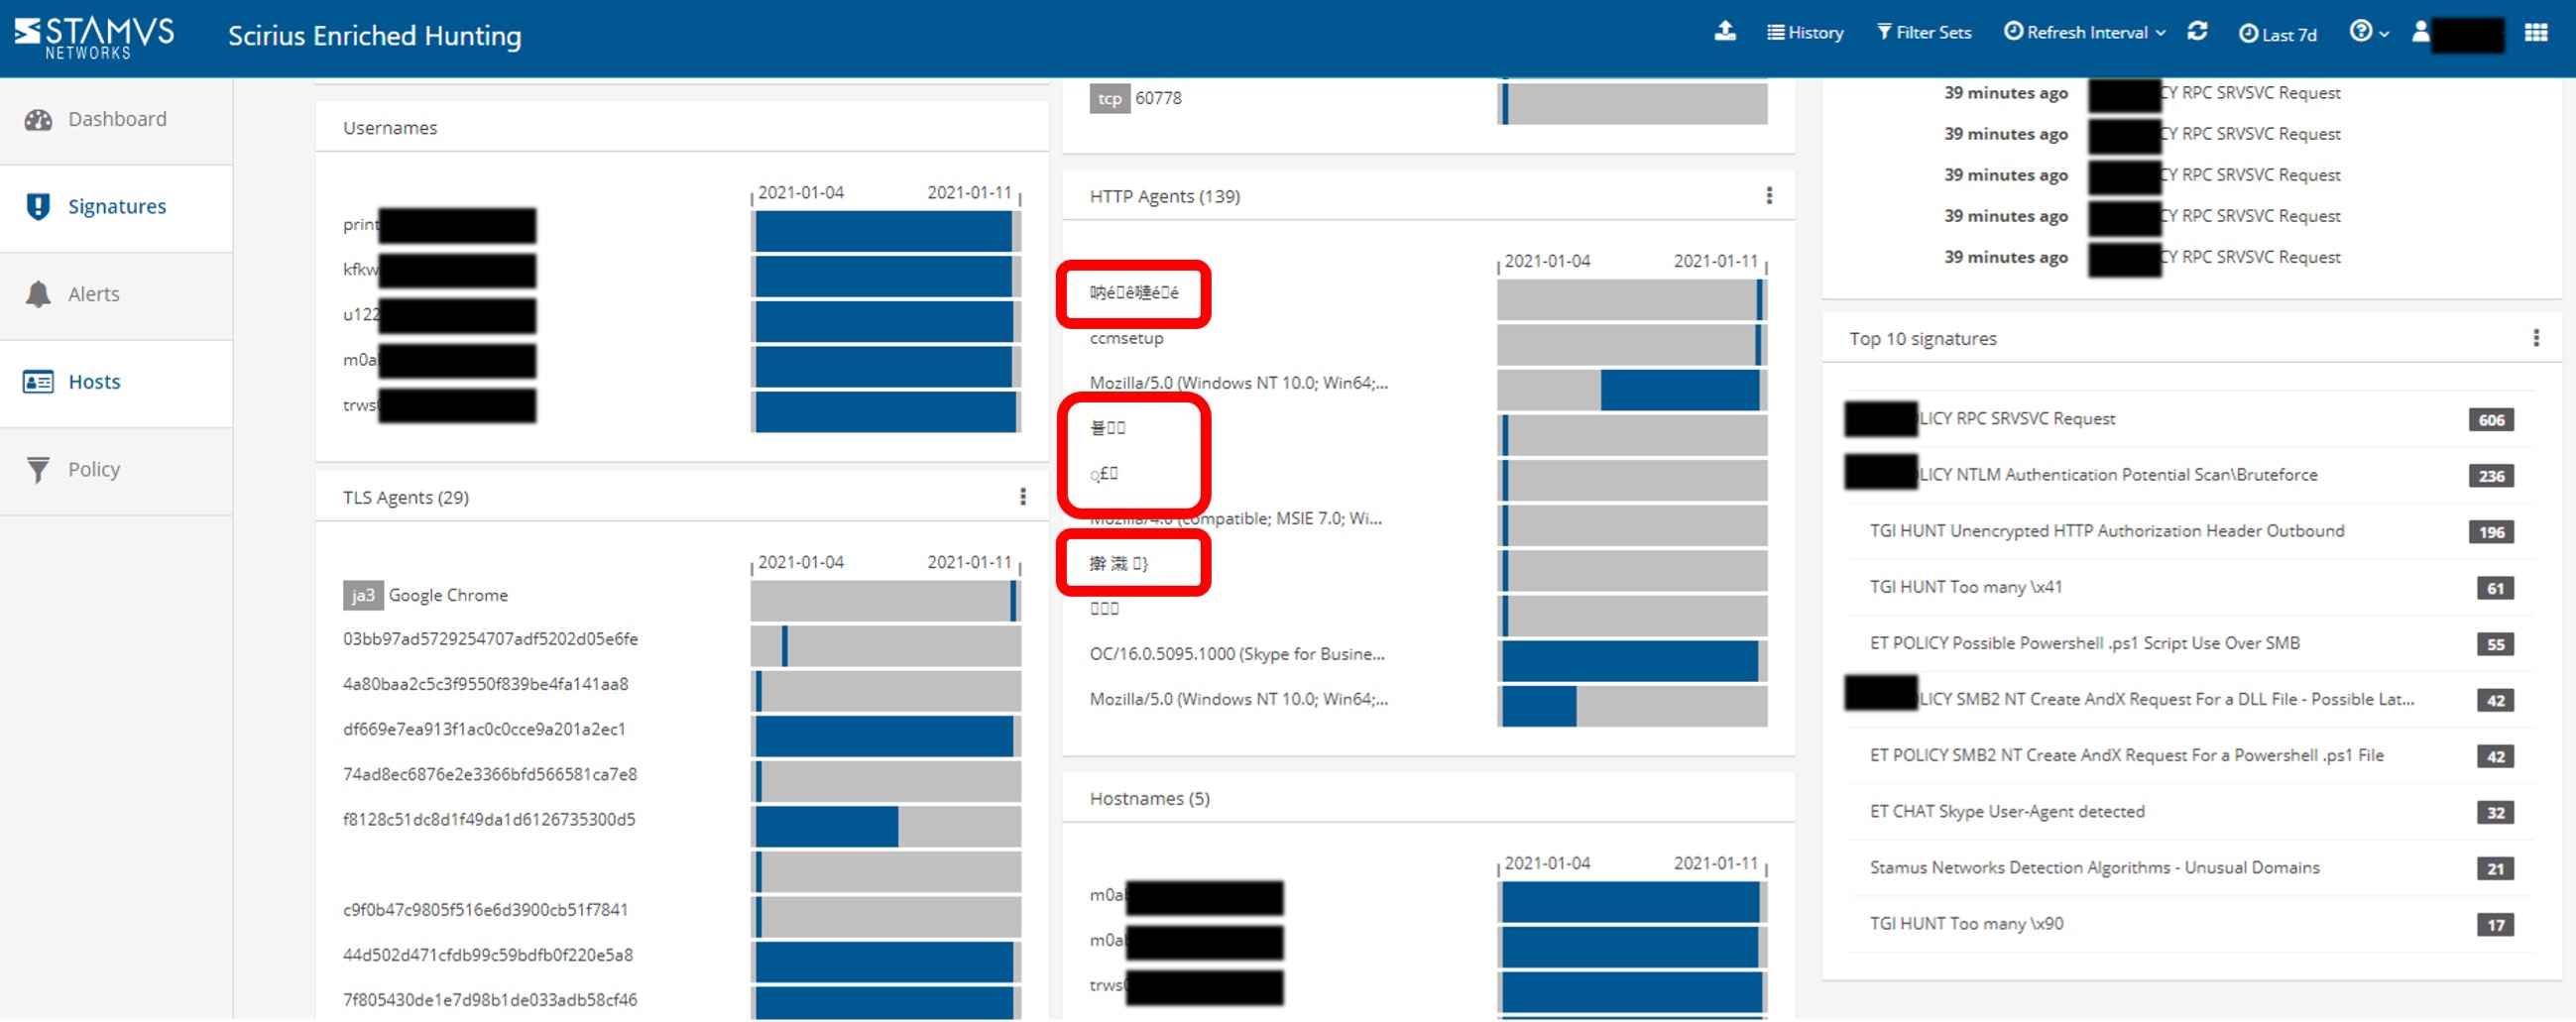Click the Signatures shield icon
The height and width of the screenshot is (1022, 2576).
[38, 207]
